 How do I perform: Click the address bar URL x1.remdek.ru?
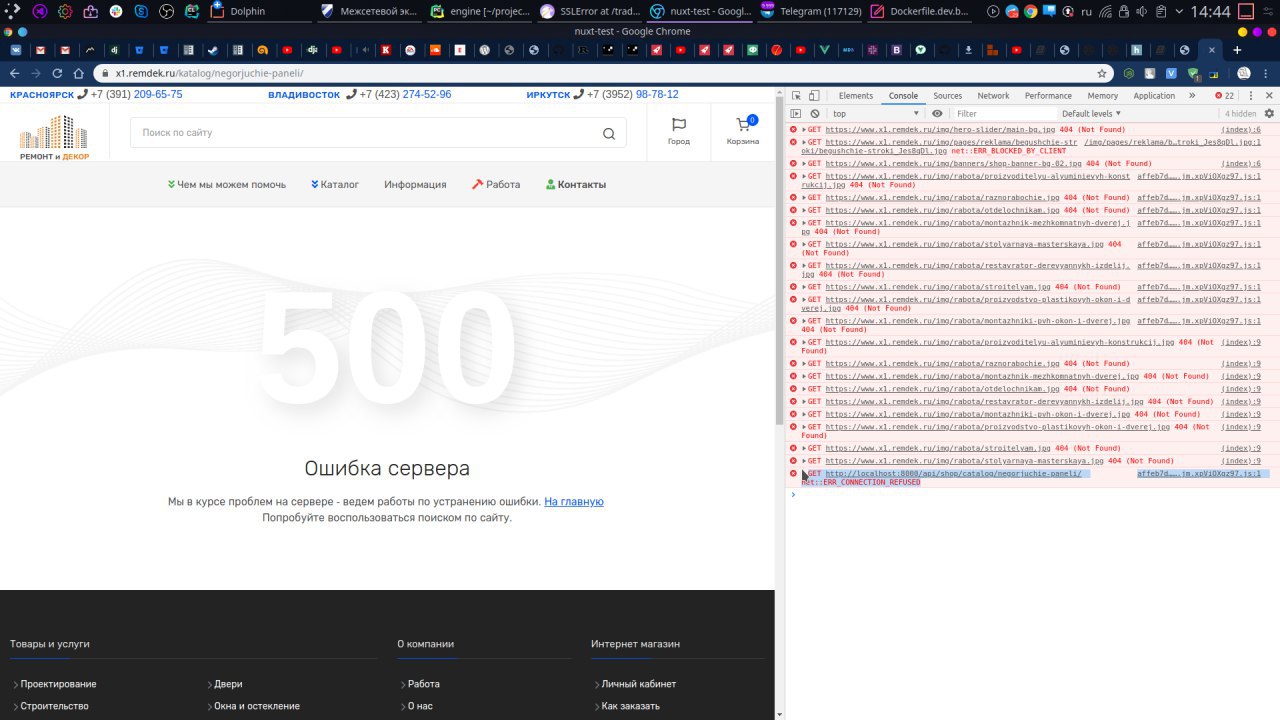pyautogui.click(x=210, y=73)
